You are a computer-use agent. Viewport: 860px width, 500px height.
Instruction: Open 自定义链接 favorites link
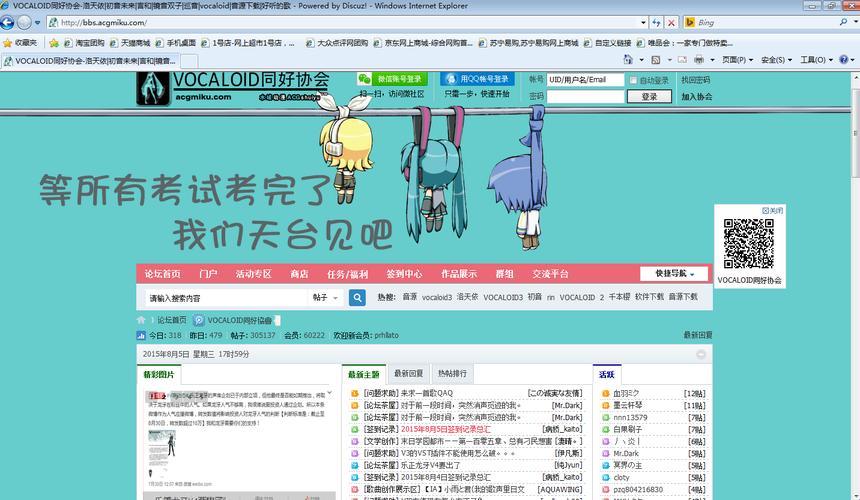point(608,43)
